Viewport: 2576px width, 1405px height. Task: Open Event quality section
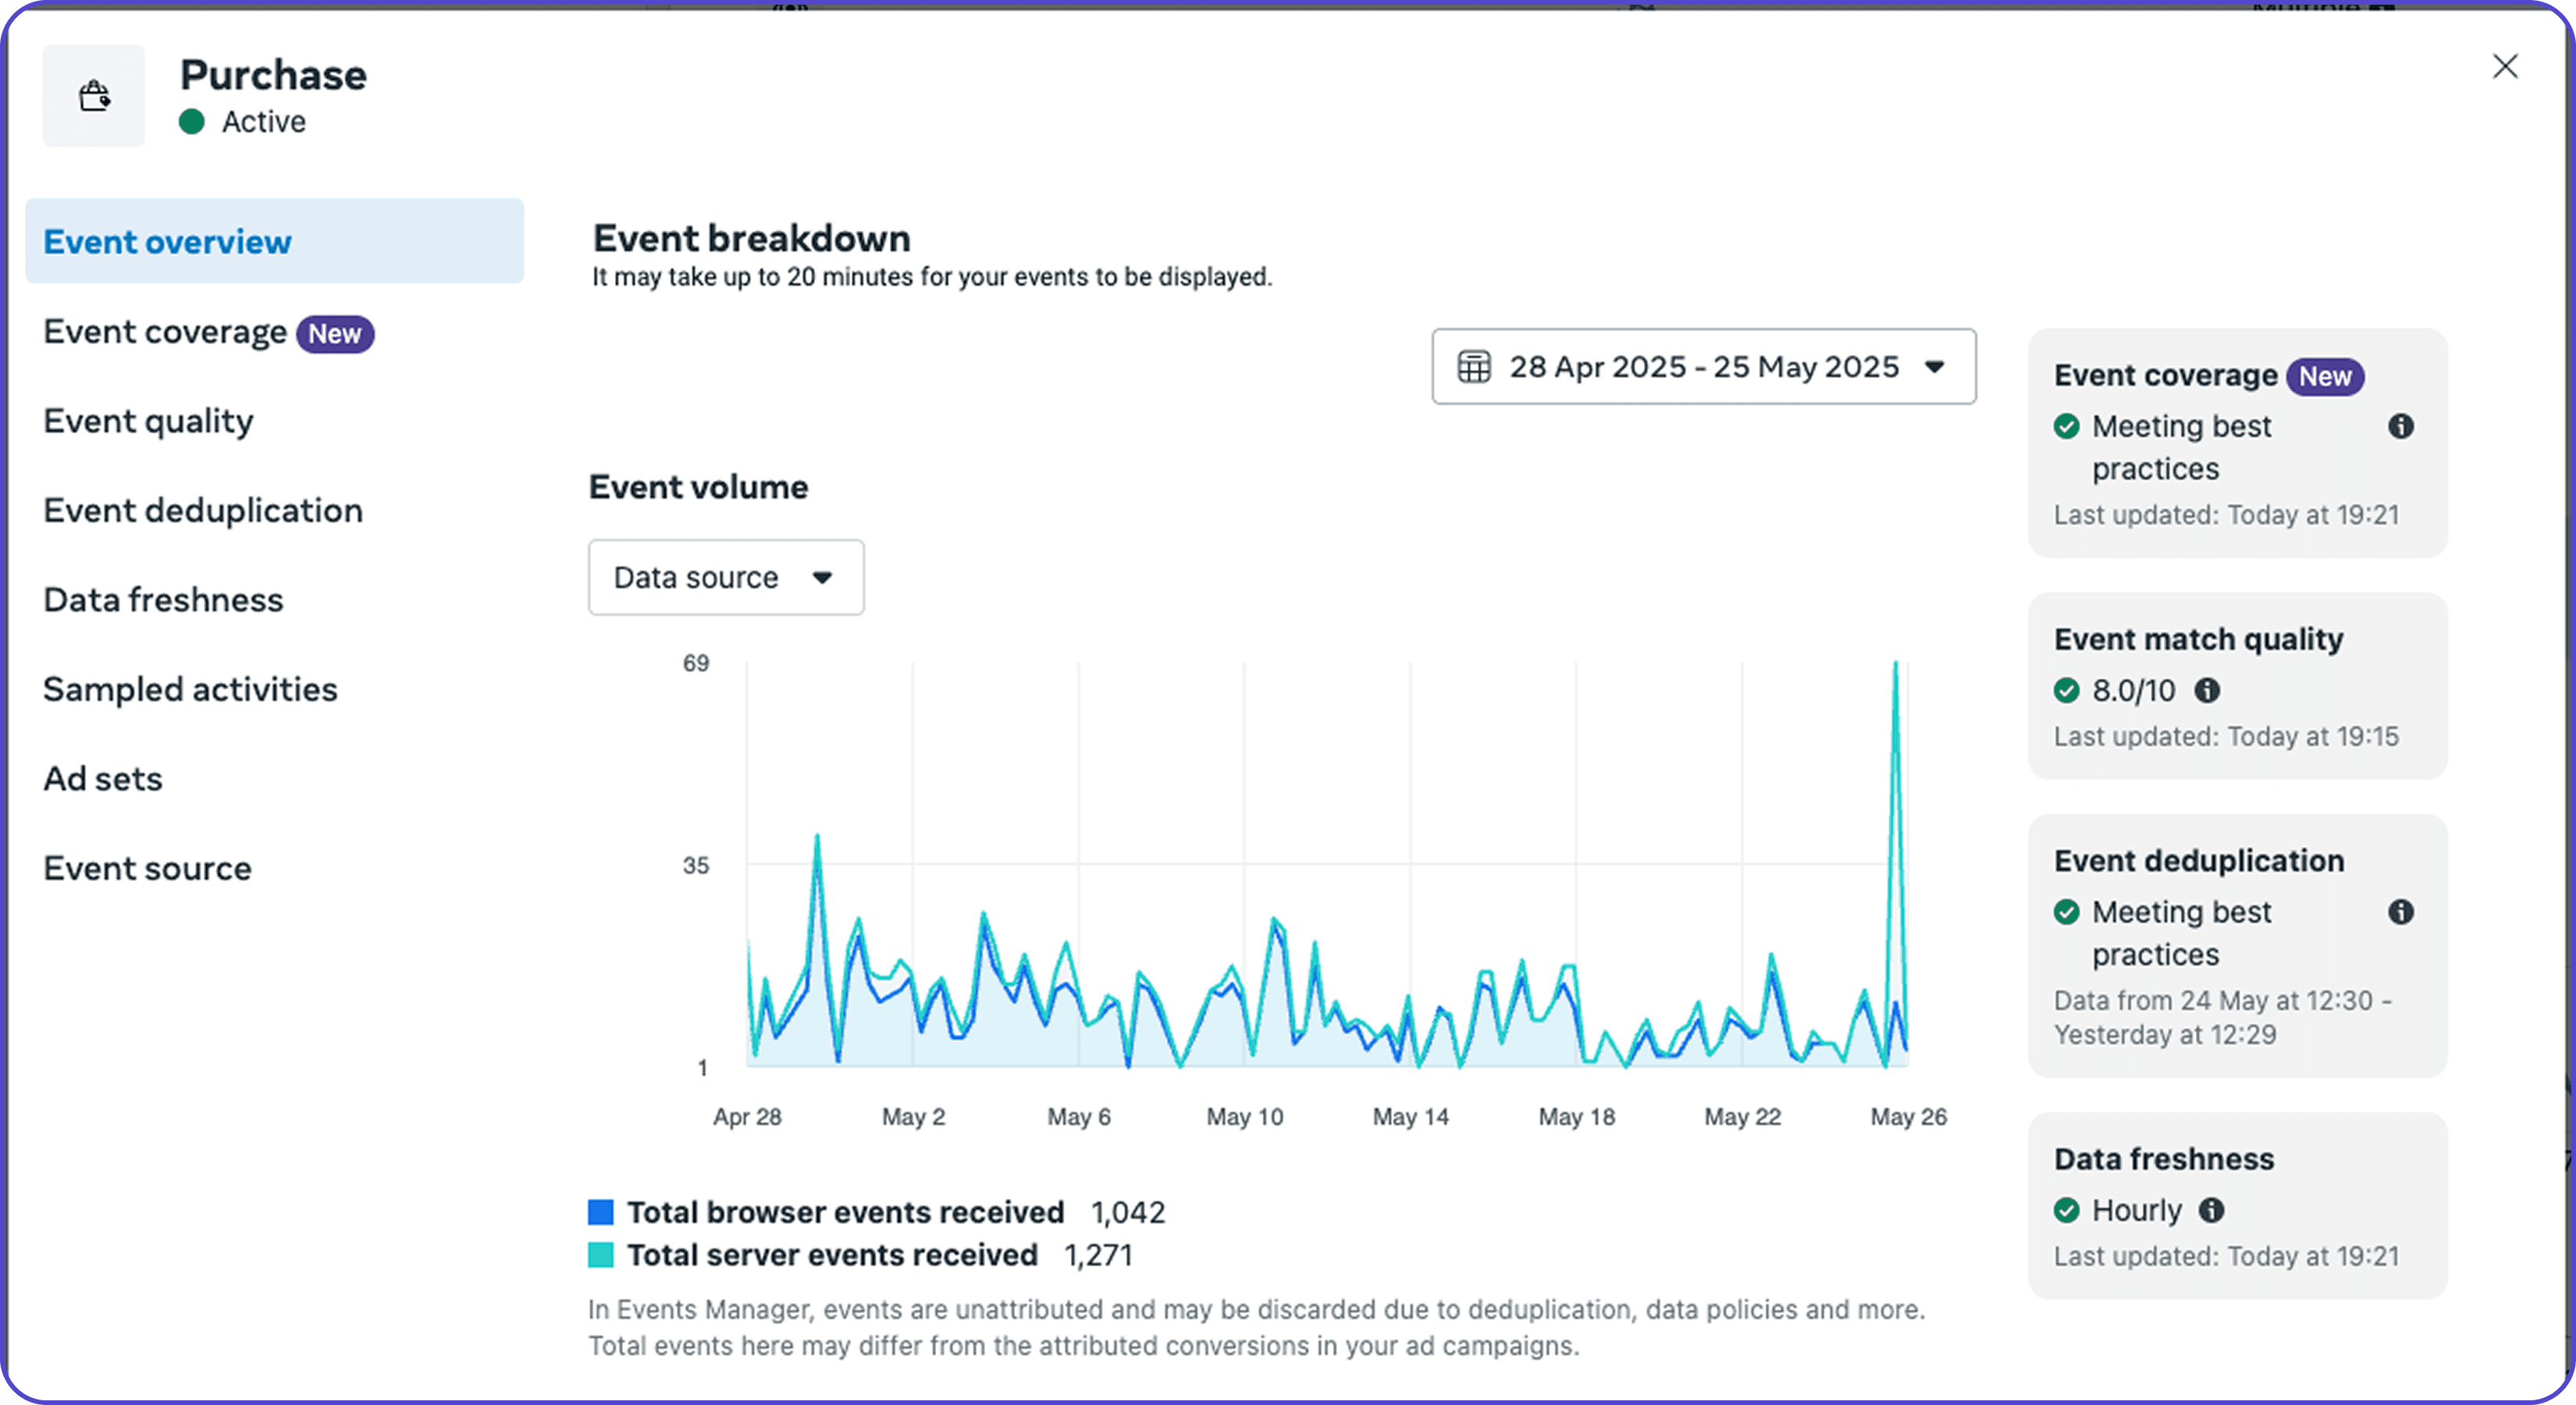(148, 422)
